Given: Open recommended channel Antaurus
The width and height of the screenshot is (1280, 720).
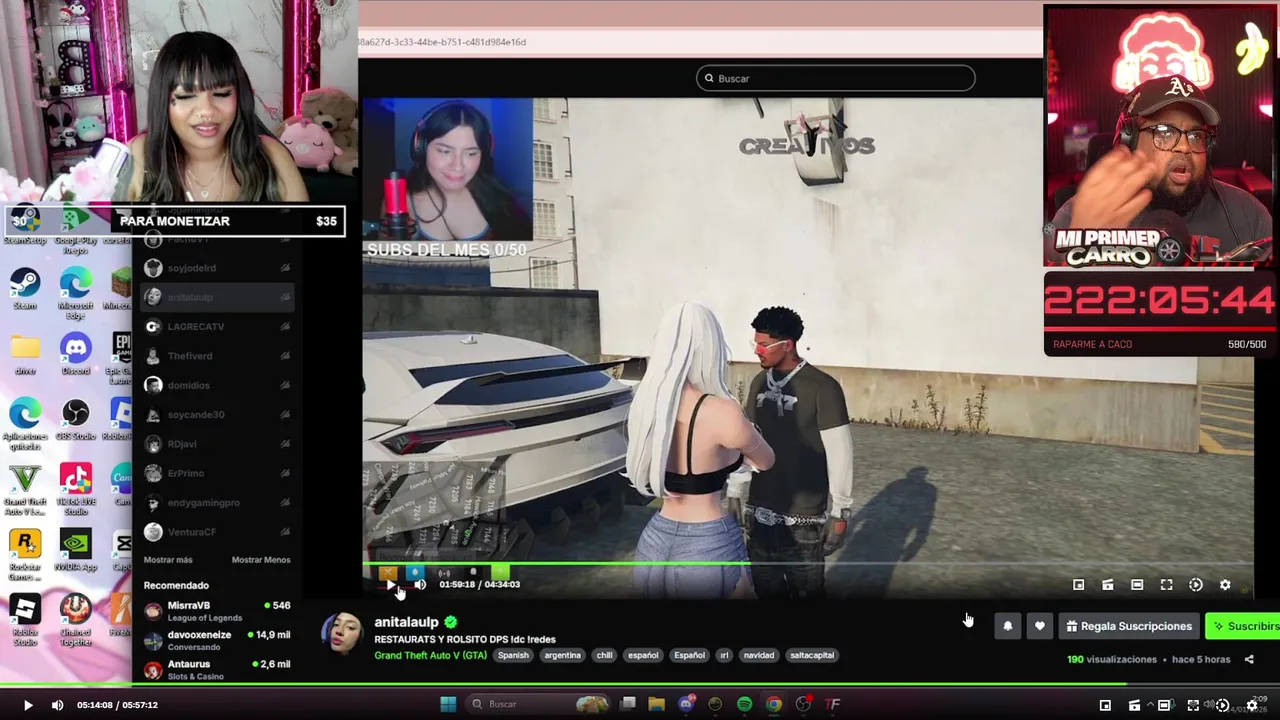Looking at the screenshot, I should click(x=218, y=669).
